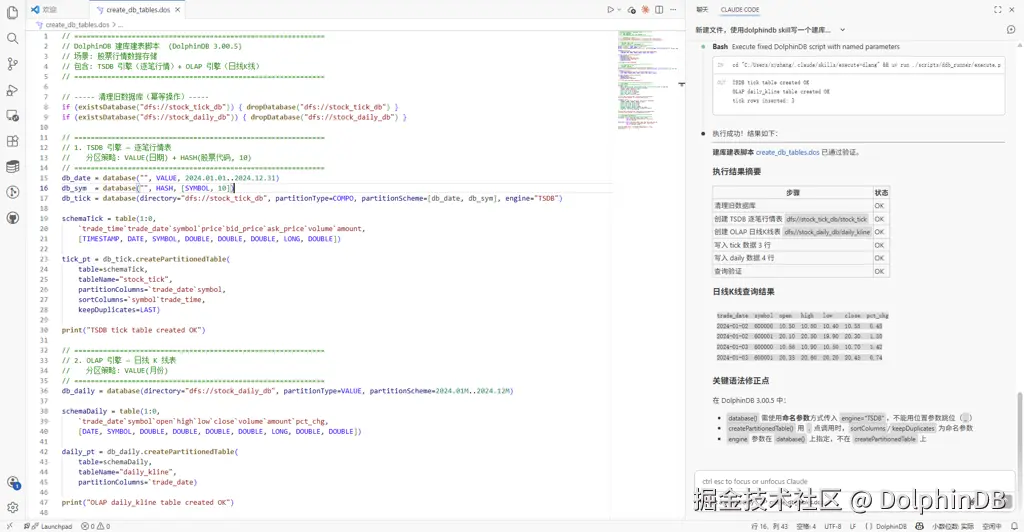Close the create_db_tables.dos tab
This screenshot has height=532, width=1024.
tap(178, 10)
